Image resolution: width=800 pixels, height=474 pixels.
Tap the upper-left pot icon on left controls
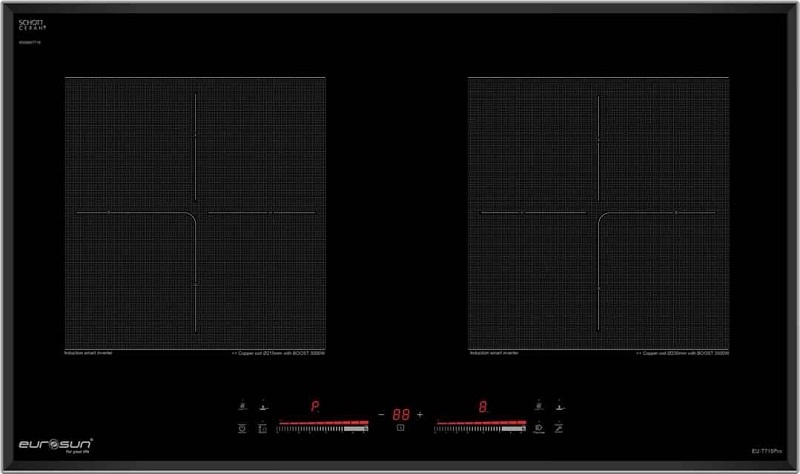[243, 407]
